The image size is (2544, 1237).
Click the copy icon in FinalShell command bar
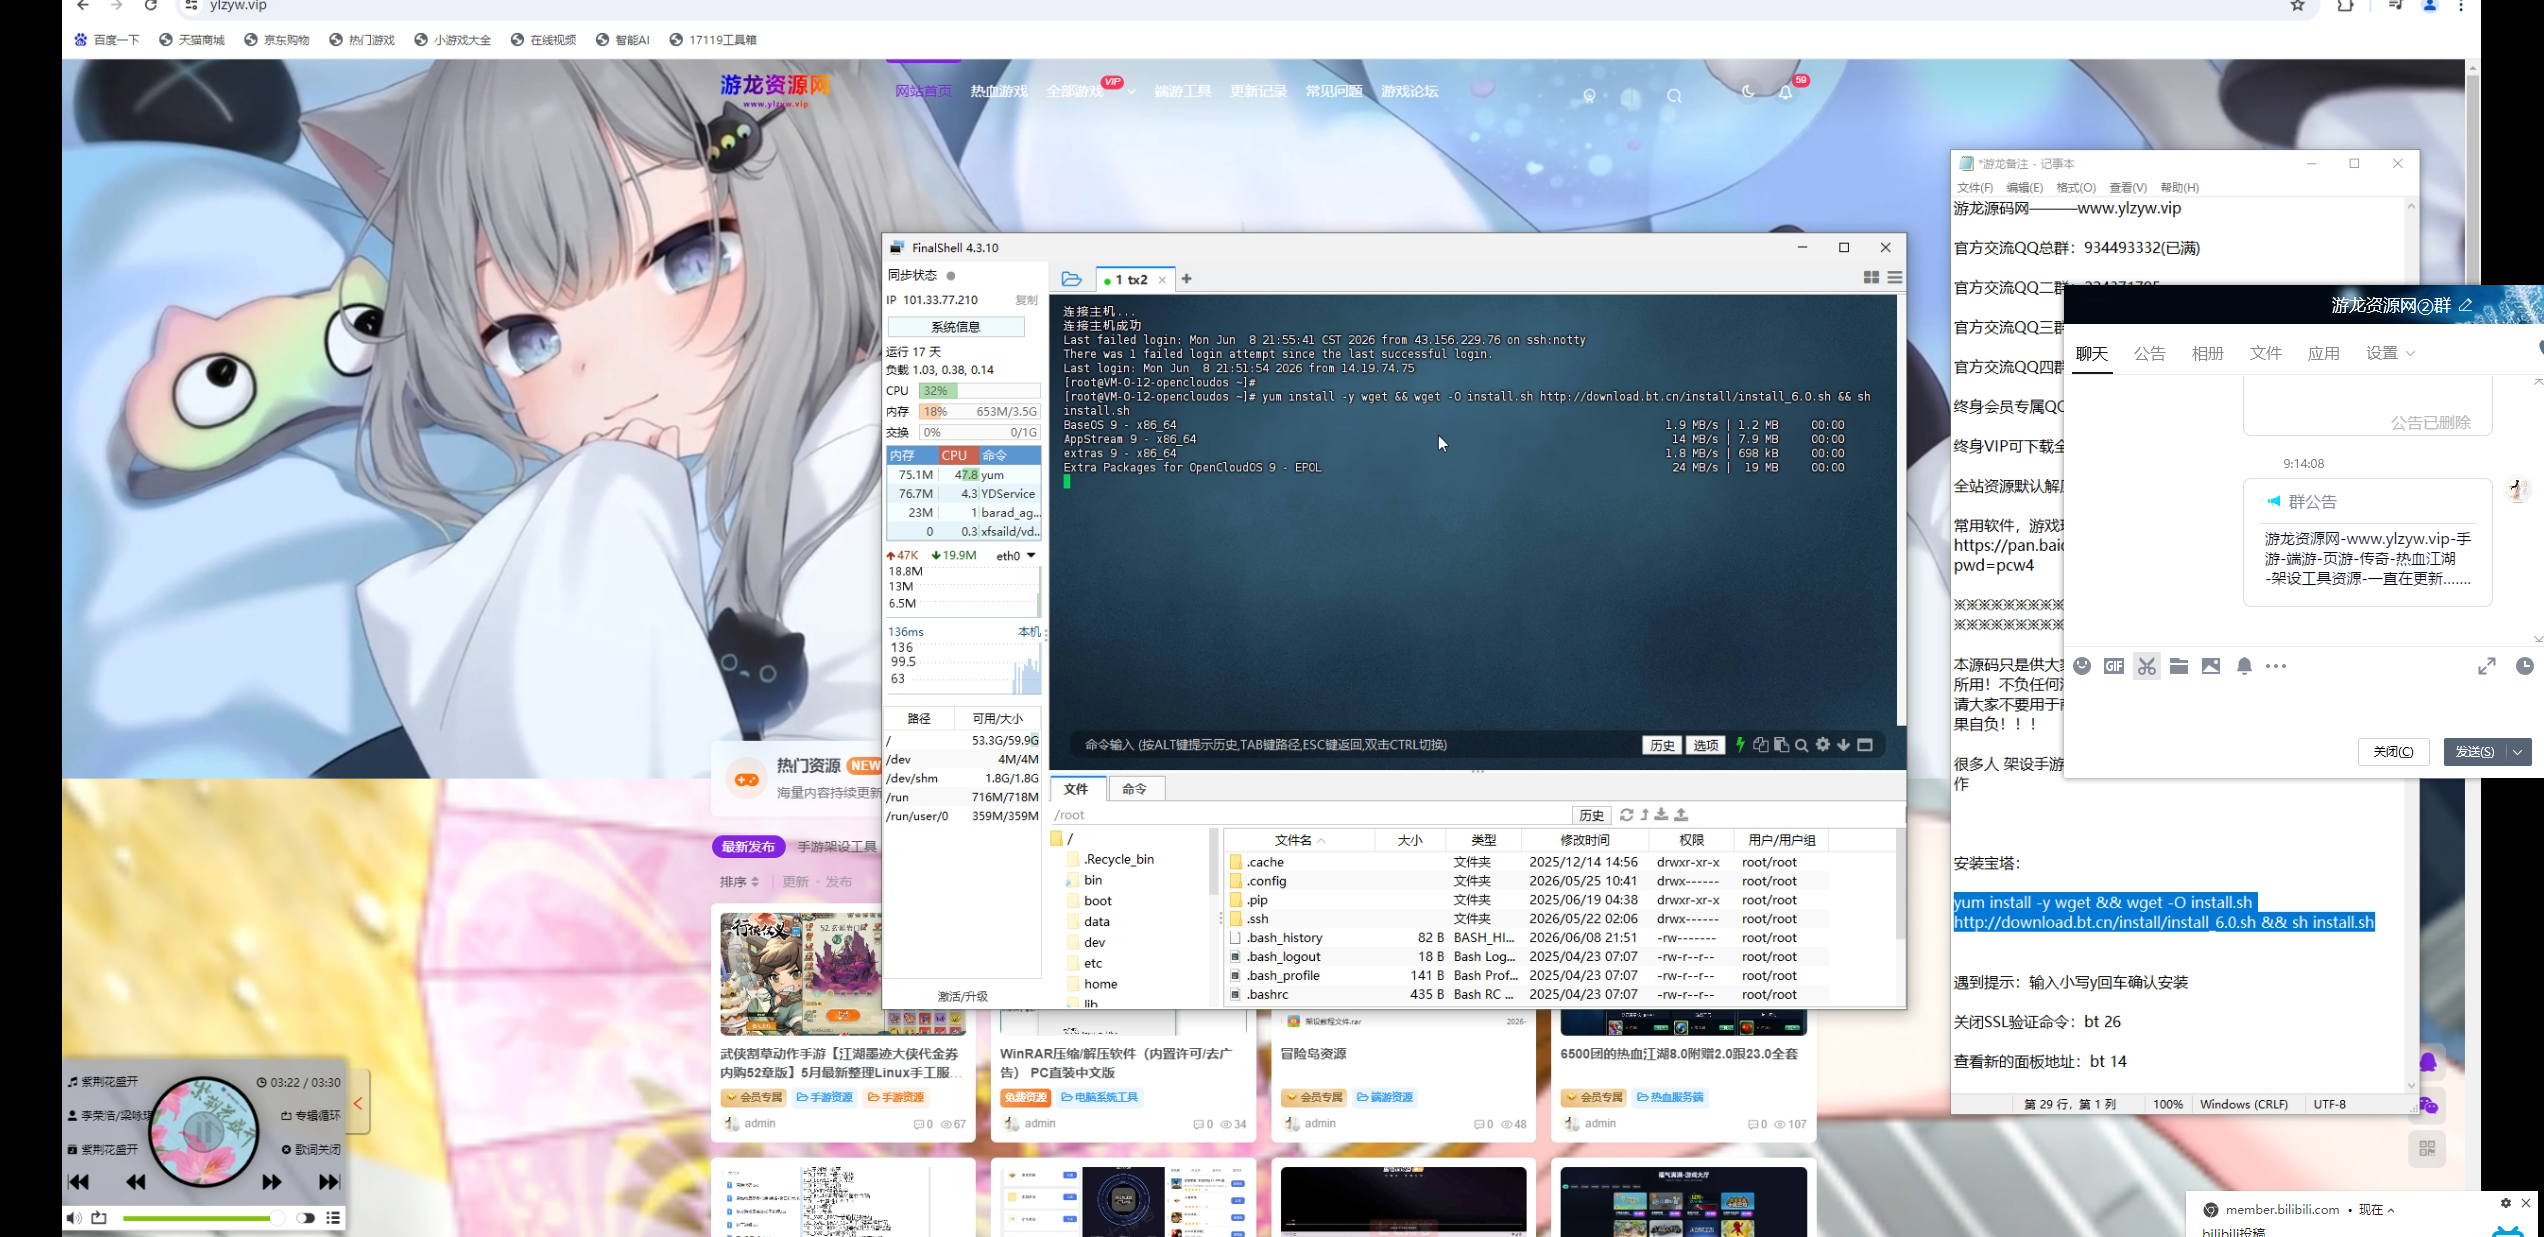click(1761, 744)
